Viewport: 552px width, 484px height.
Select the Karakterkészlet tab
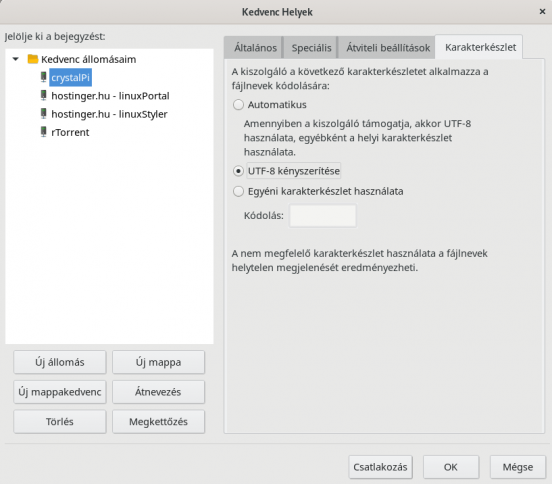tap(480, 47)
